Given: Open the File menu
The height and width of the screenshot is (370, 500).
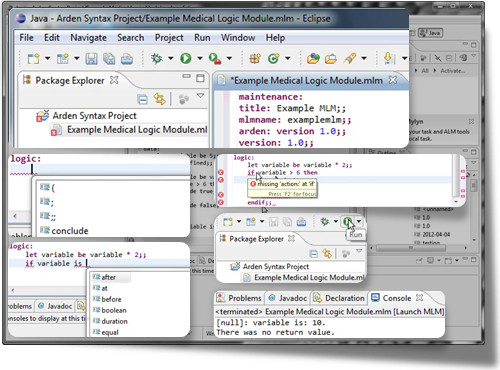Looking at the screenshot, I should (x=26, y=38).
